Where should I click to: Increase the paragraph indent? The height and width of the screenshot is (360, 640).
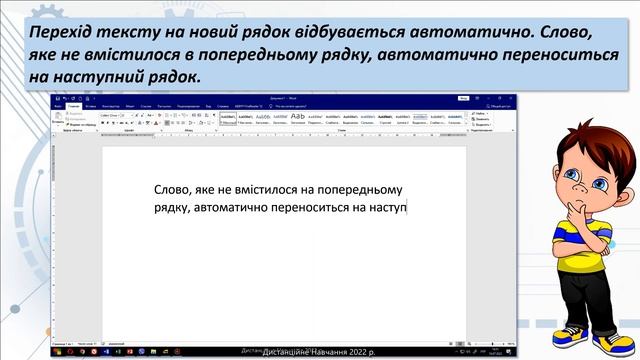pos(199,116)
